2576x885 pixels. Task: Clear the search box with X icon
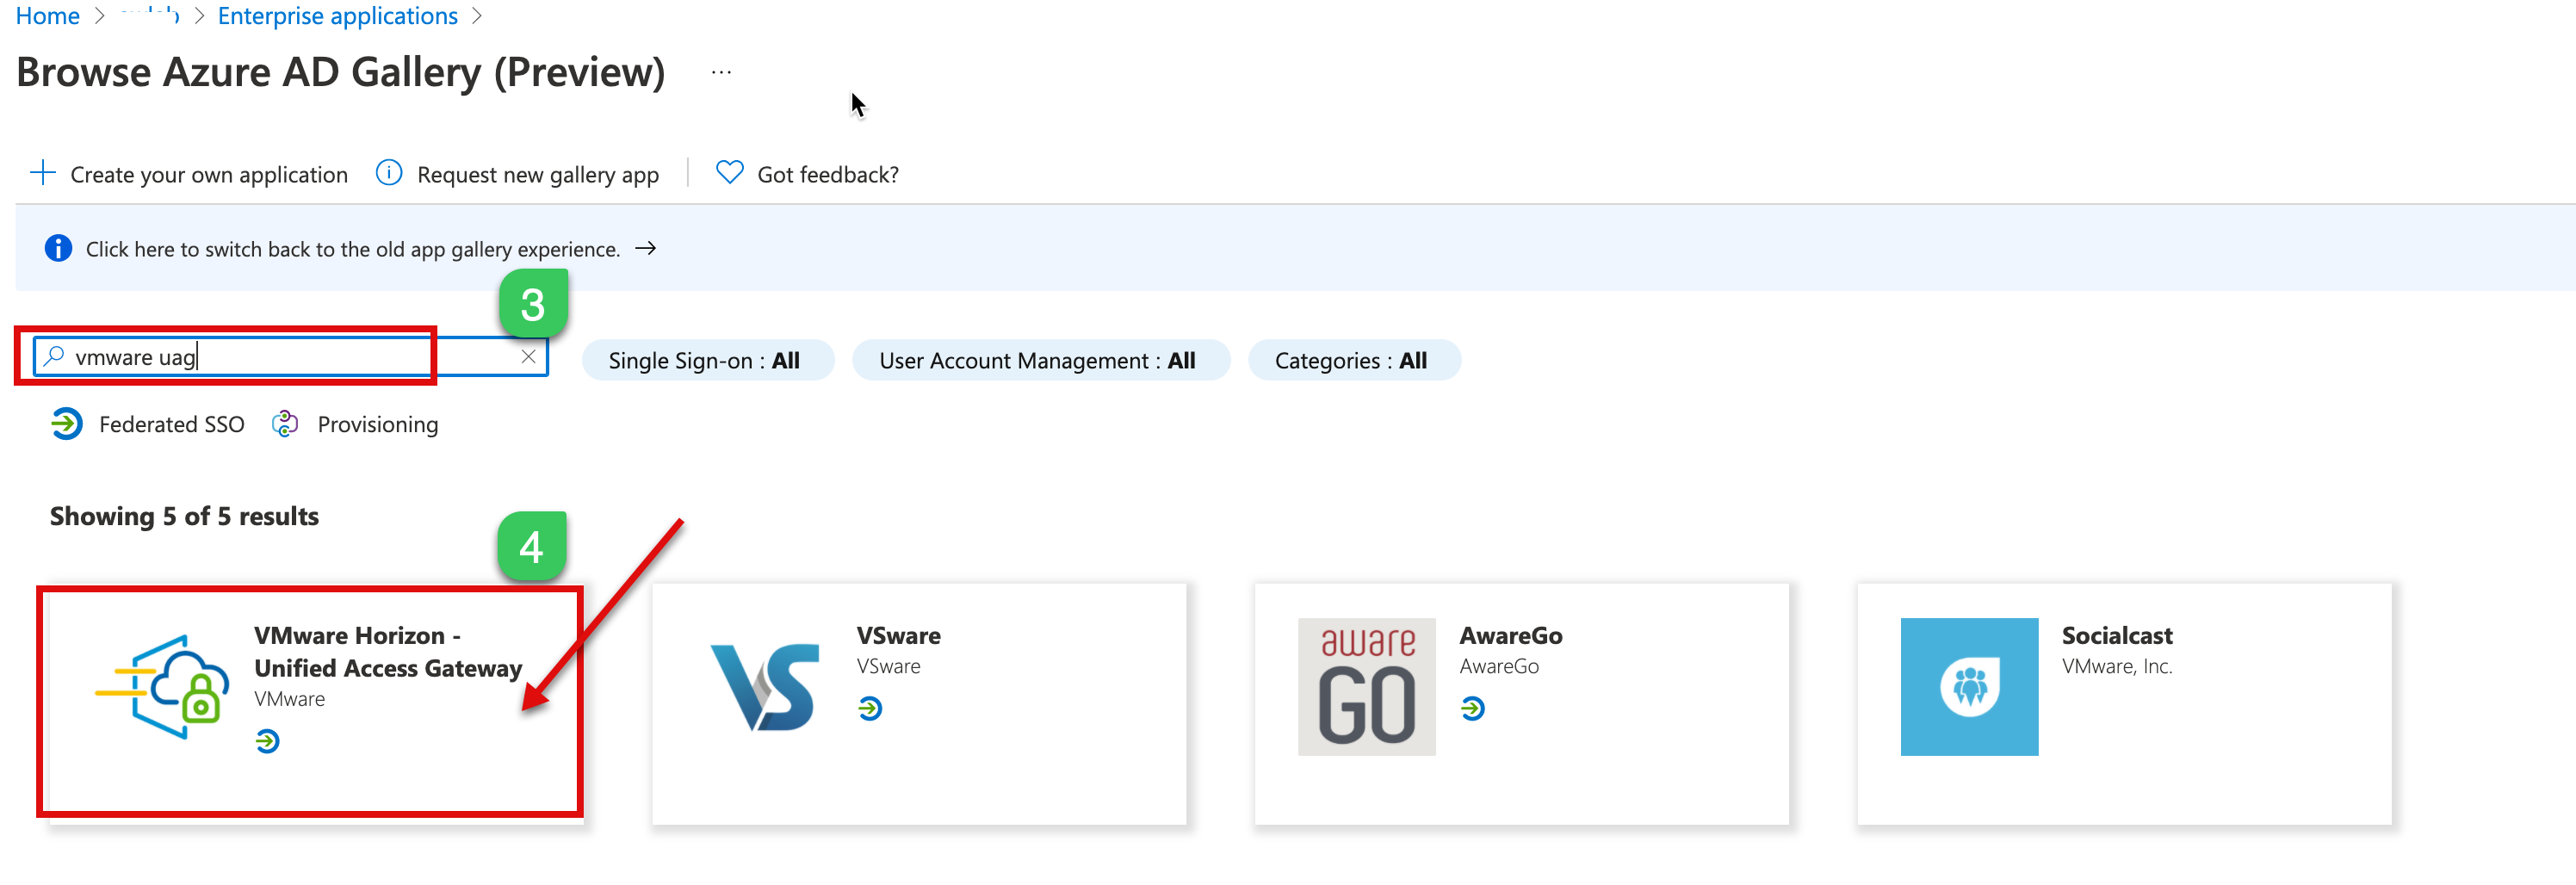coord(528,357)
